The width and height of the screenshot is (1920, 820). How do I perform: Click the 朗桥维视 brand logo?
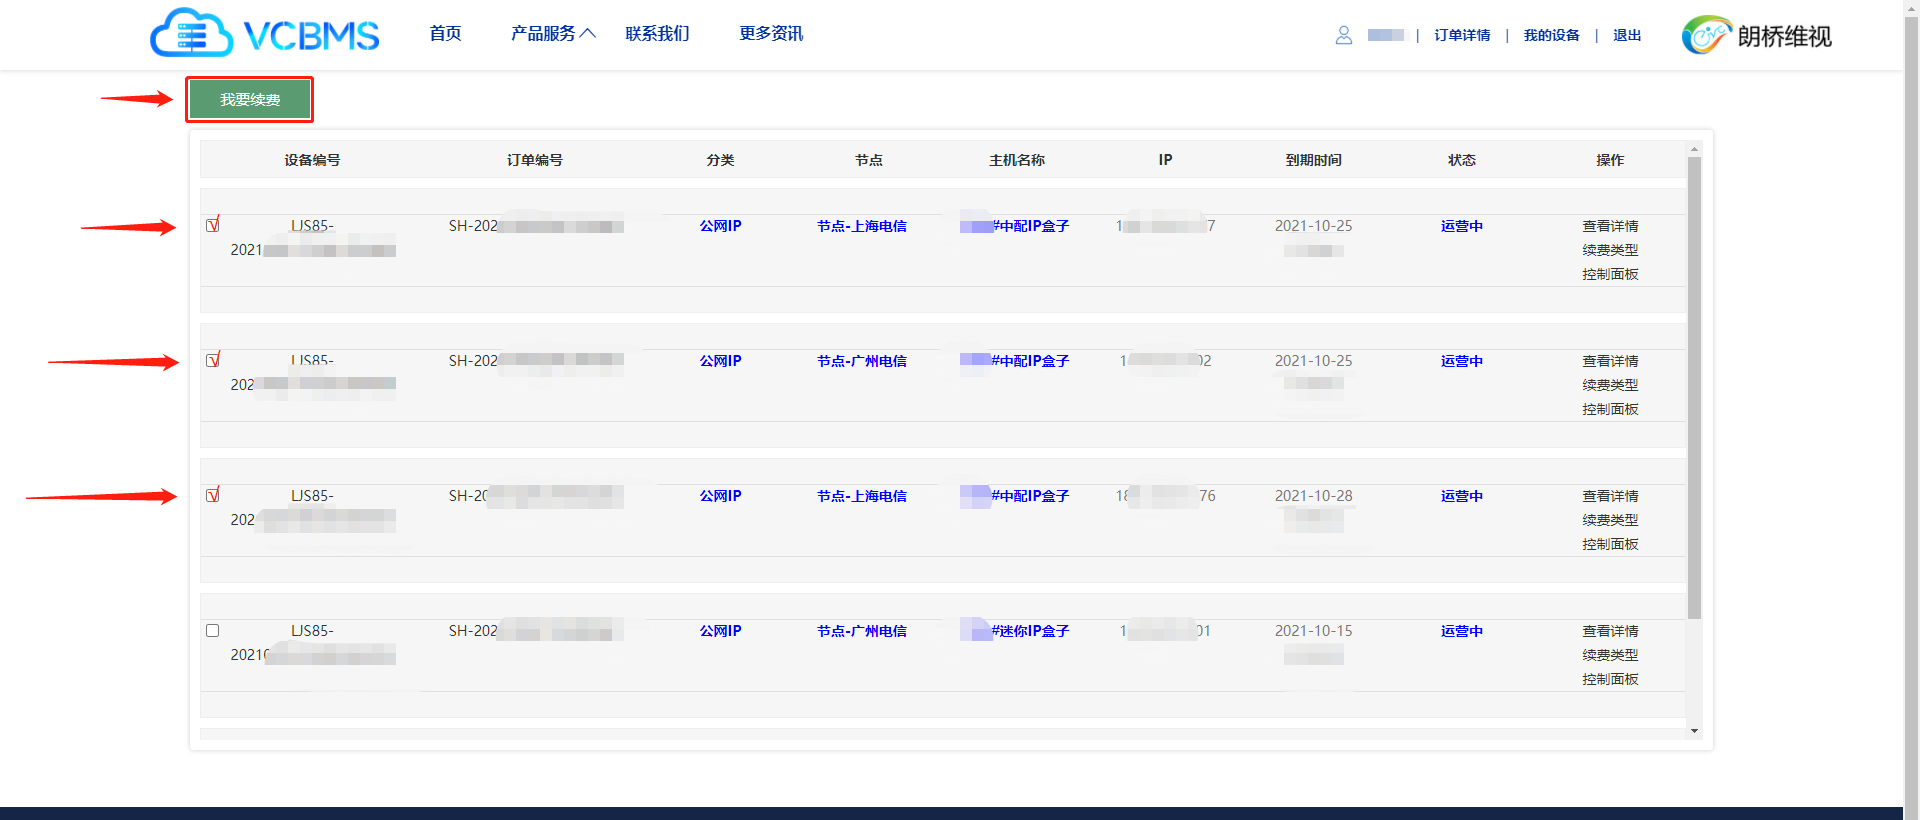click(1756, 36)
